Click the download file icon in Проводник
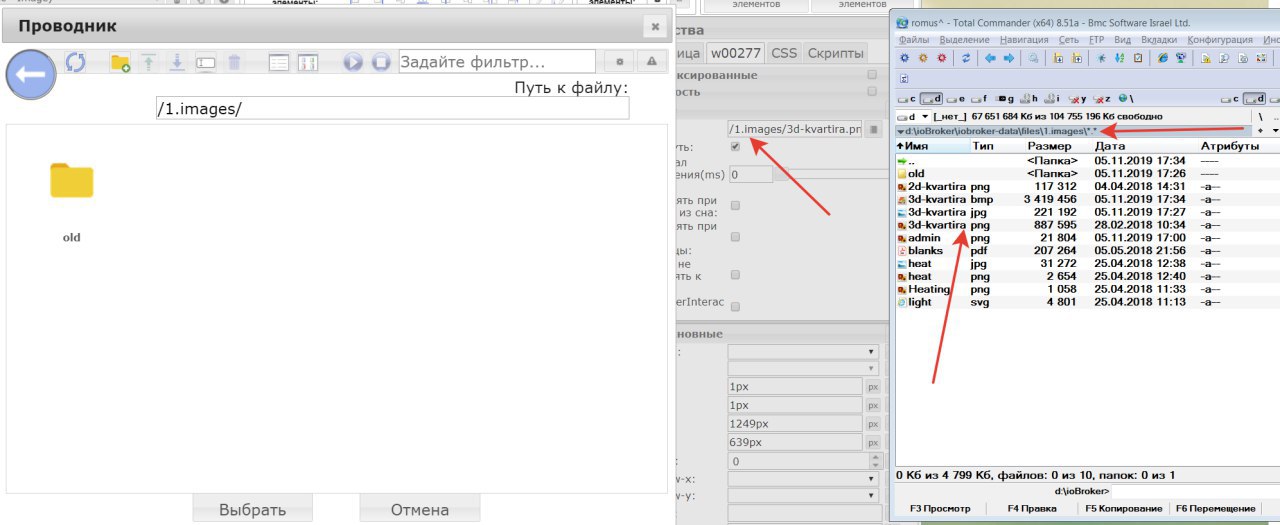The image size is (1280, 525). (176, 62)
